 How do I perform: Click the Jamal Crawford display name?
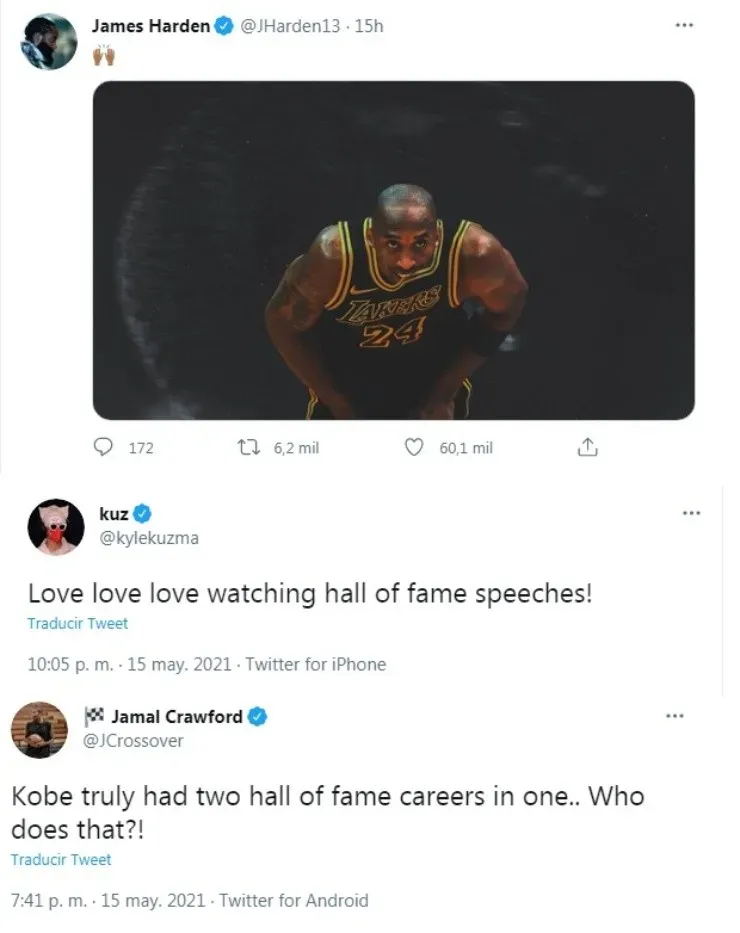click(175, 716)
